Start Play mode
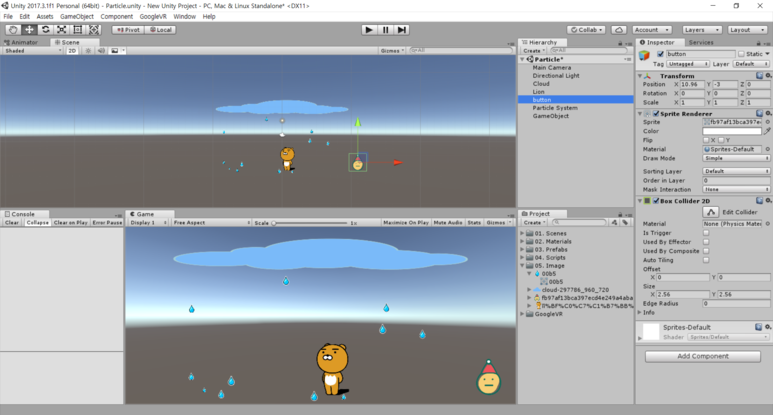773x415 pixels. pos(369,30)
